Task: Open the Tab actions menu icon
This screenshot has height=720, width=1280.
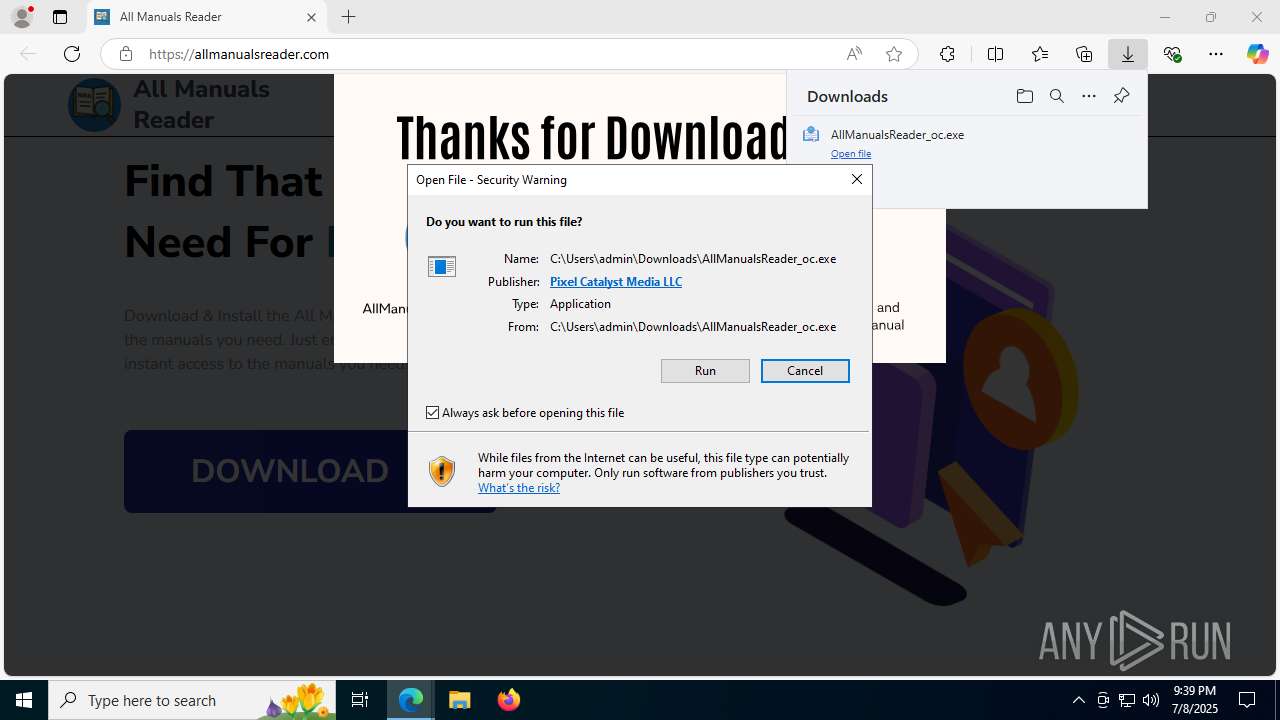Action: pyautogui.click(x=60, y=17)
